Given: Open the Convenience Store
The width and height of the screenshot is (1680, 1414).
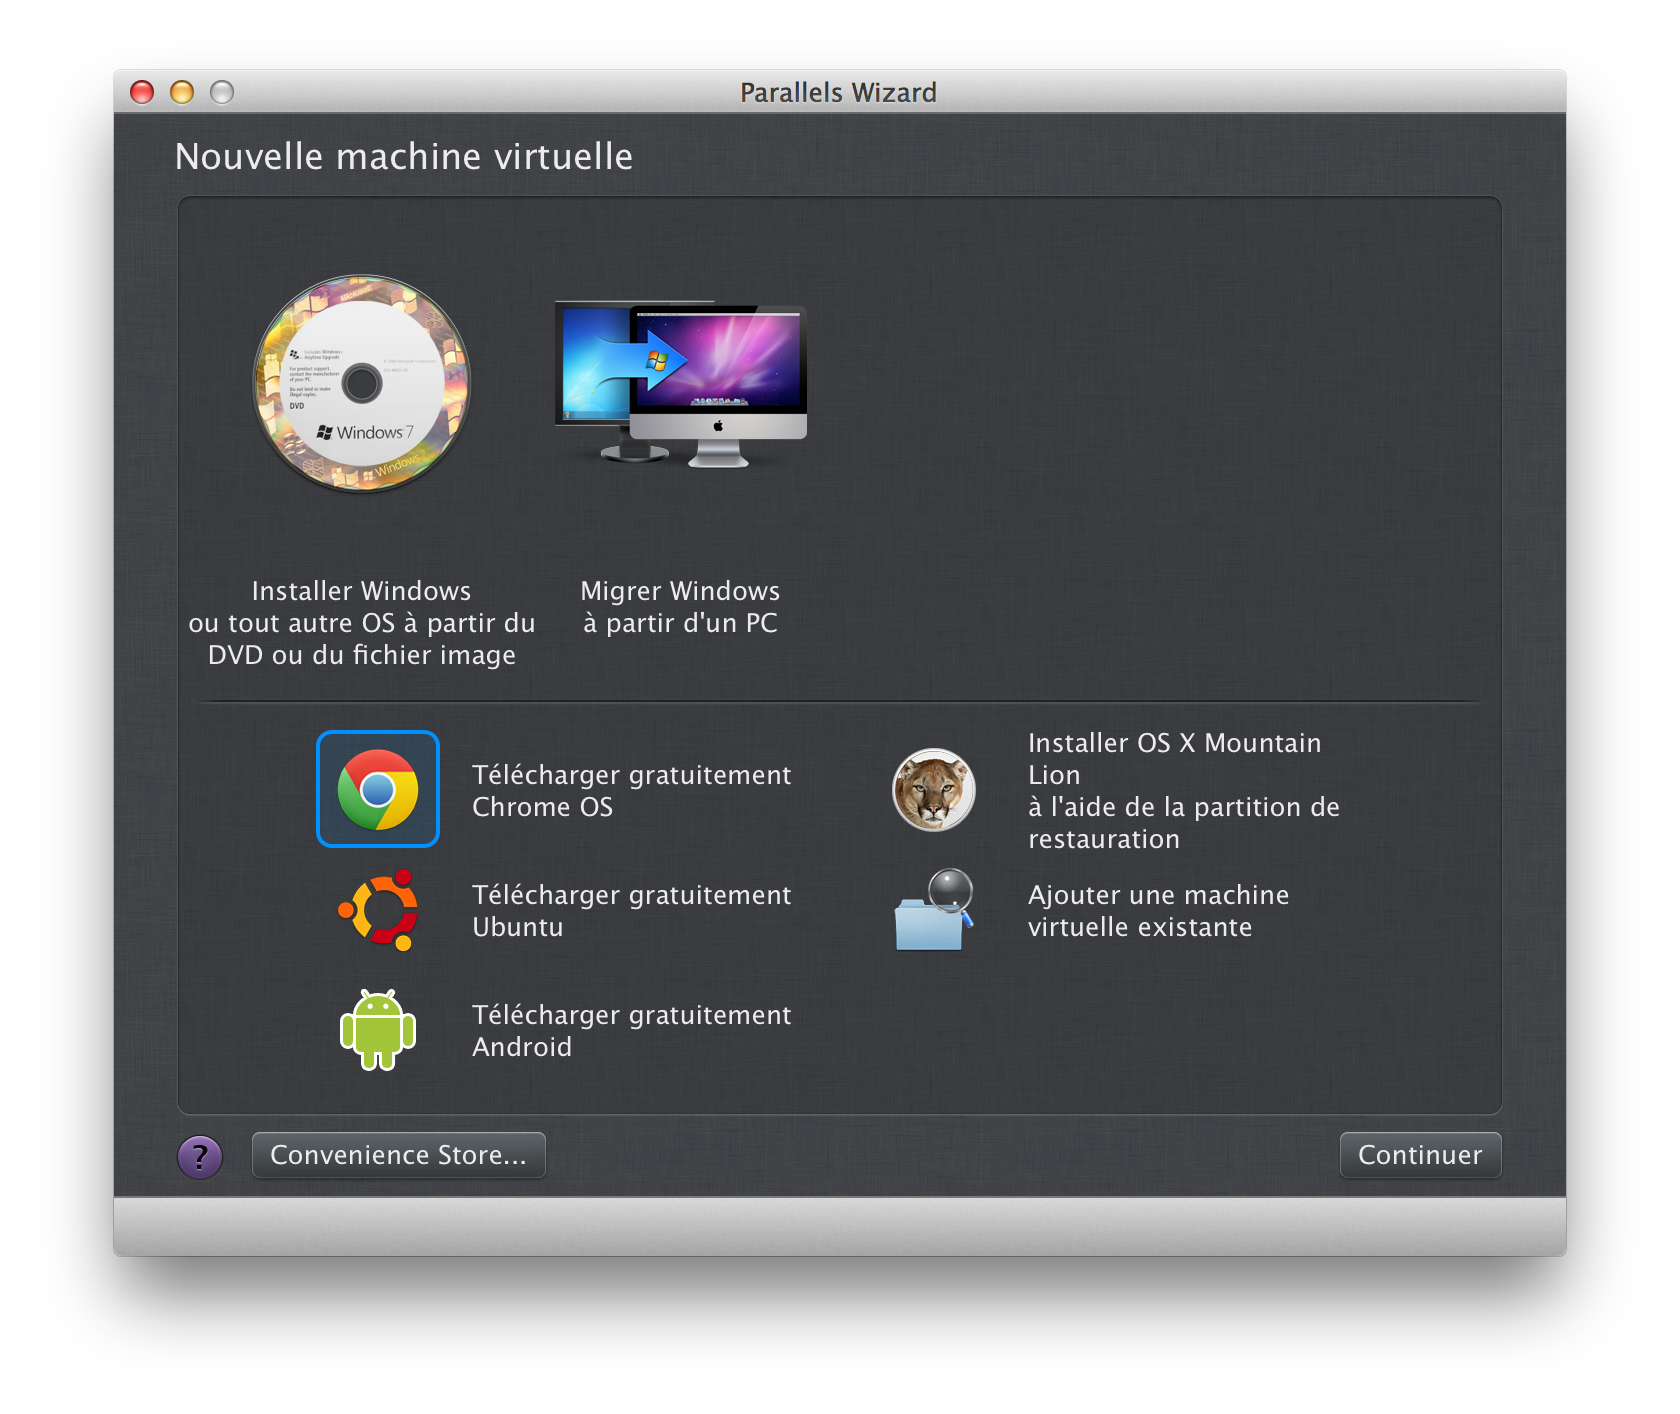Looking at the screenshot, I should (398, 1155).
